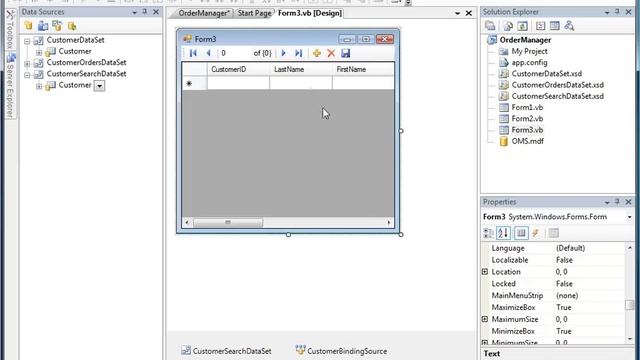This screenshot has height=360, width=640.
Task: Select OMS.mdf database file
Action: coord(527,141)
